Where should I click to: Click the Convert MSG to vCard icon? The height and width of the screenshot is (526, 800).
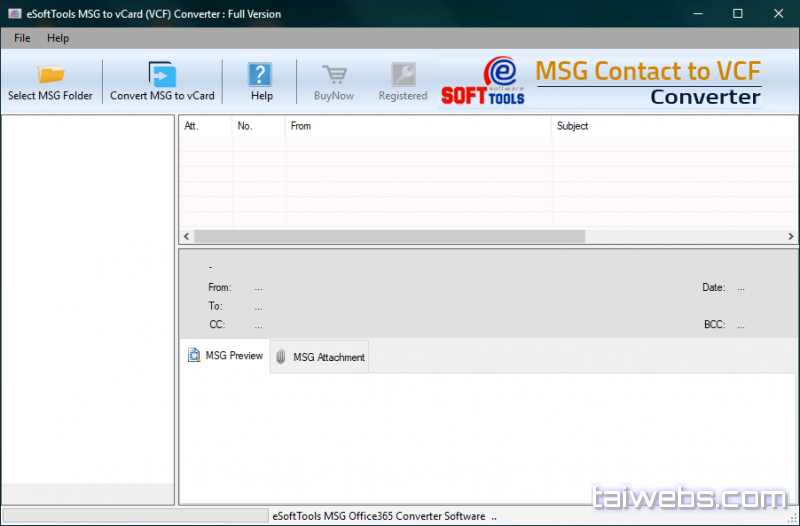(162, 74)
